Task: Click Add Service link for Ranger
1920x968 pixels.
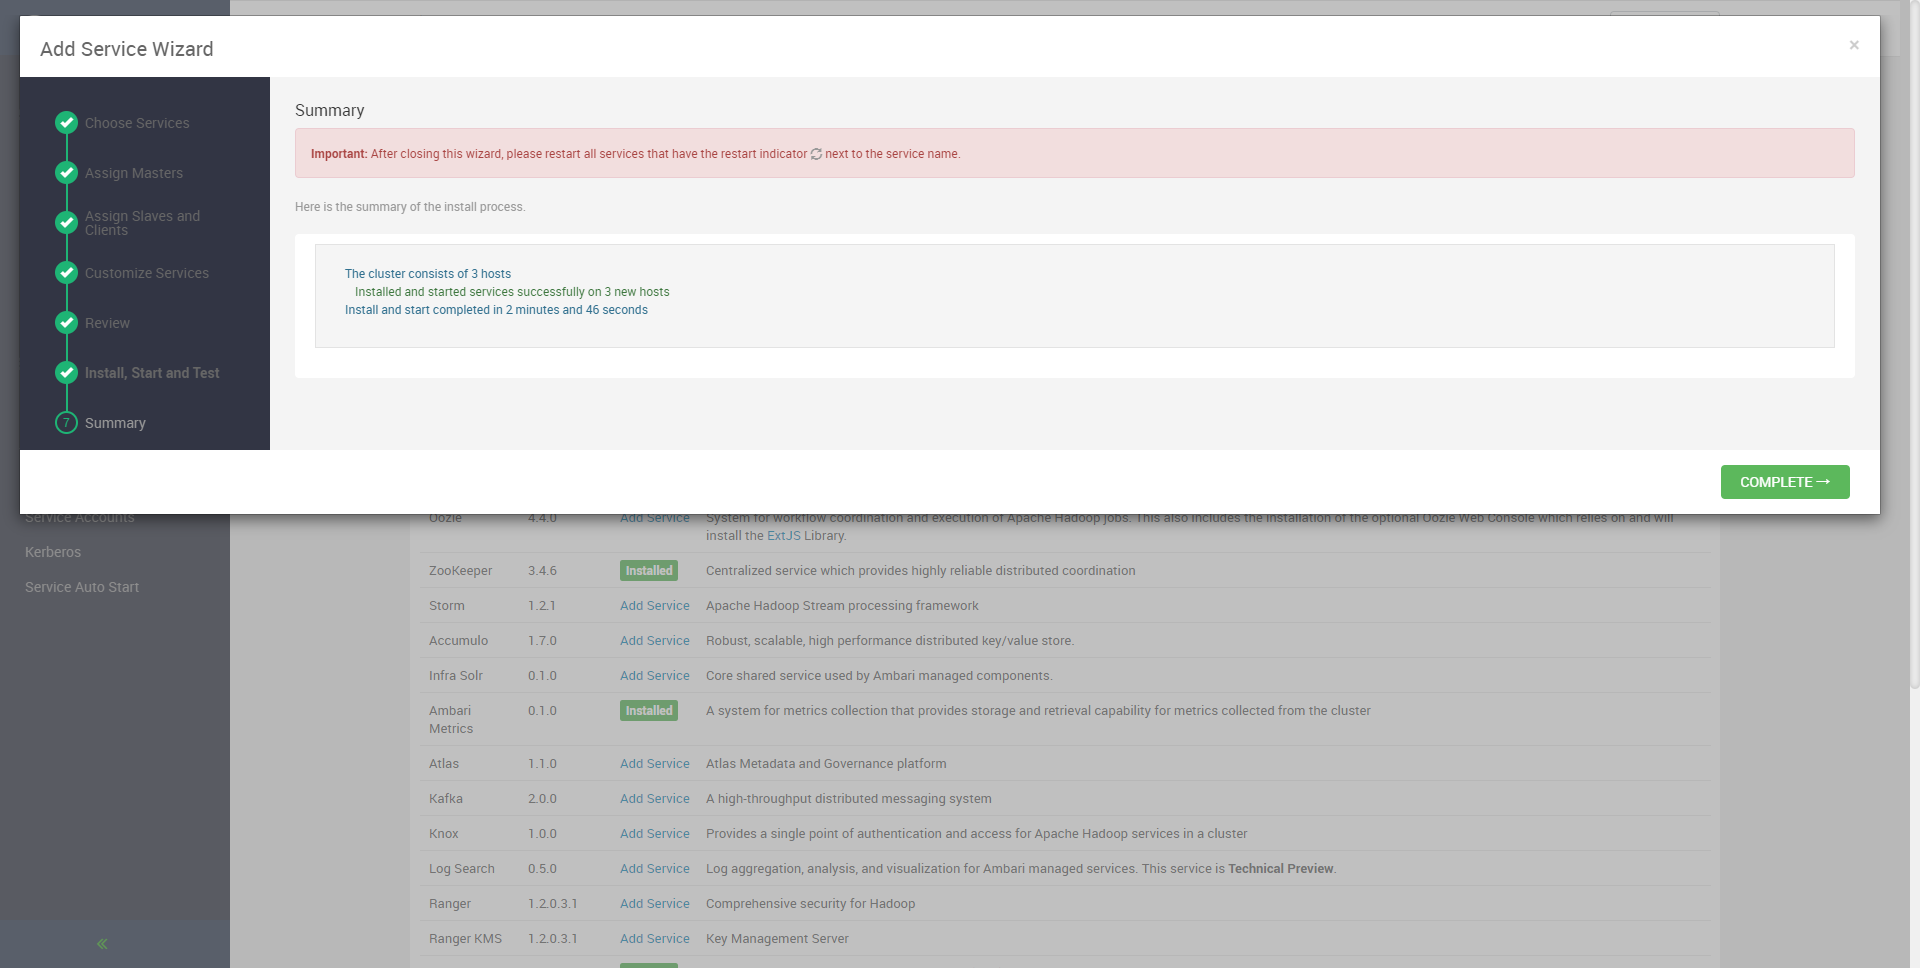Action: (x=655, y=904)
